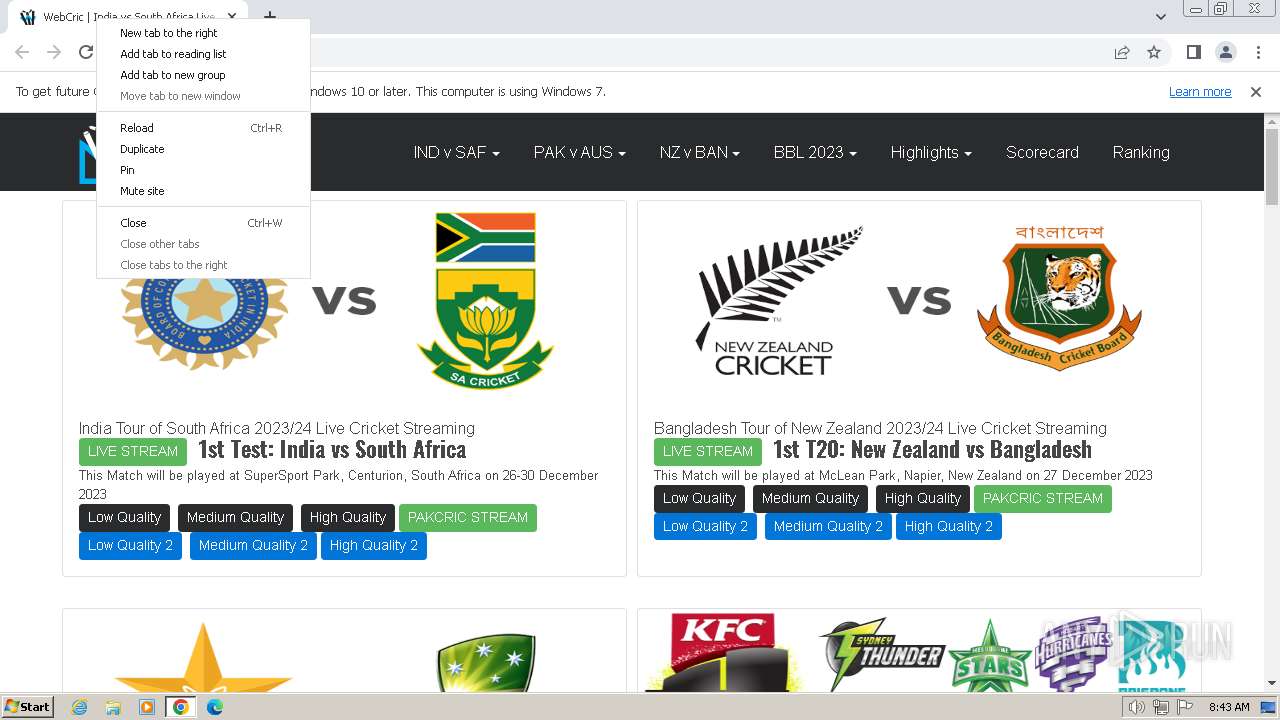Click Medium Quality 2 for India match
Screen dimensions: 1280x720
coord(253,545)
